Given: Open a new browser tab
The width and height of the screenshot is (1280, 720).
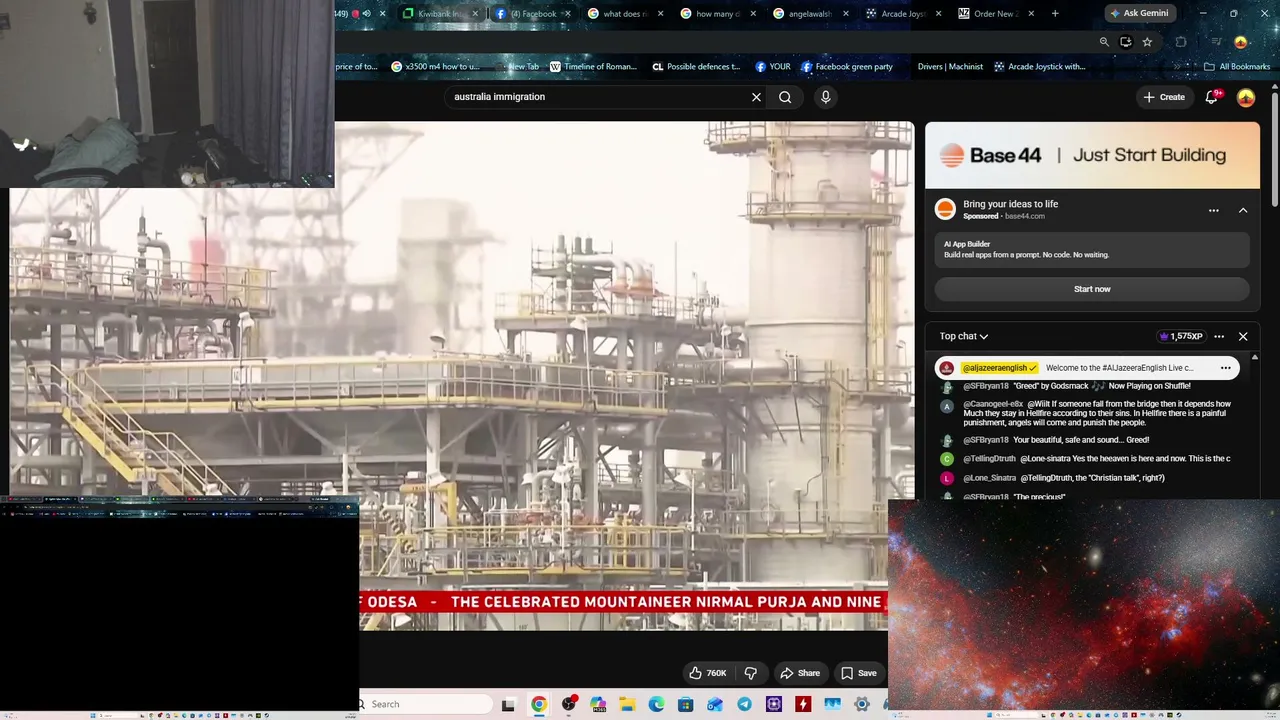Looking at the screenshot, I should [x=1055, y=14].
